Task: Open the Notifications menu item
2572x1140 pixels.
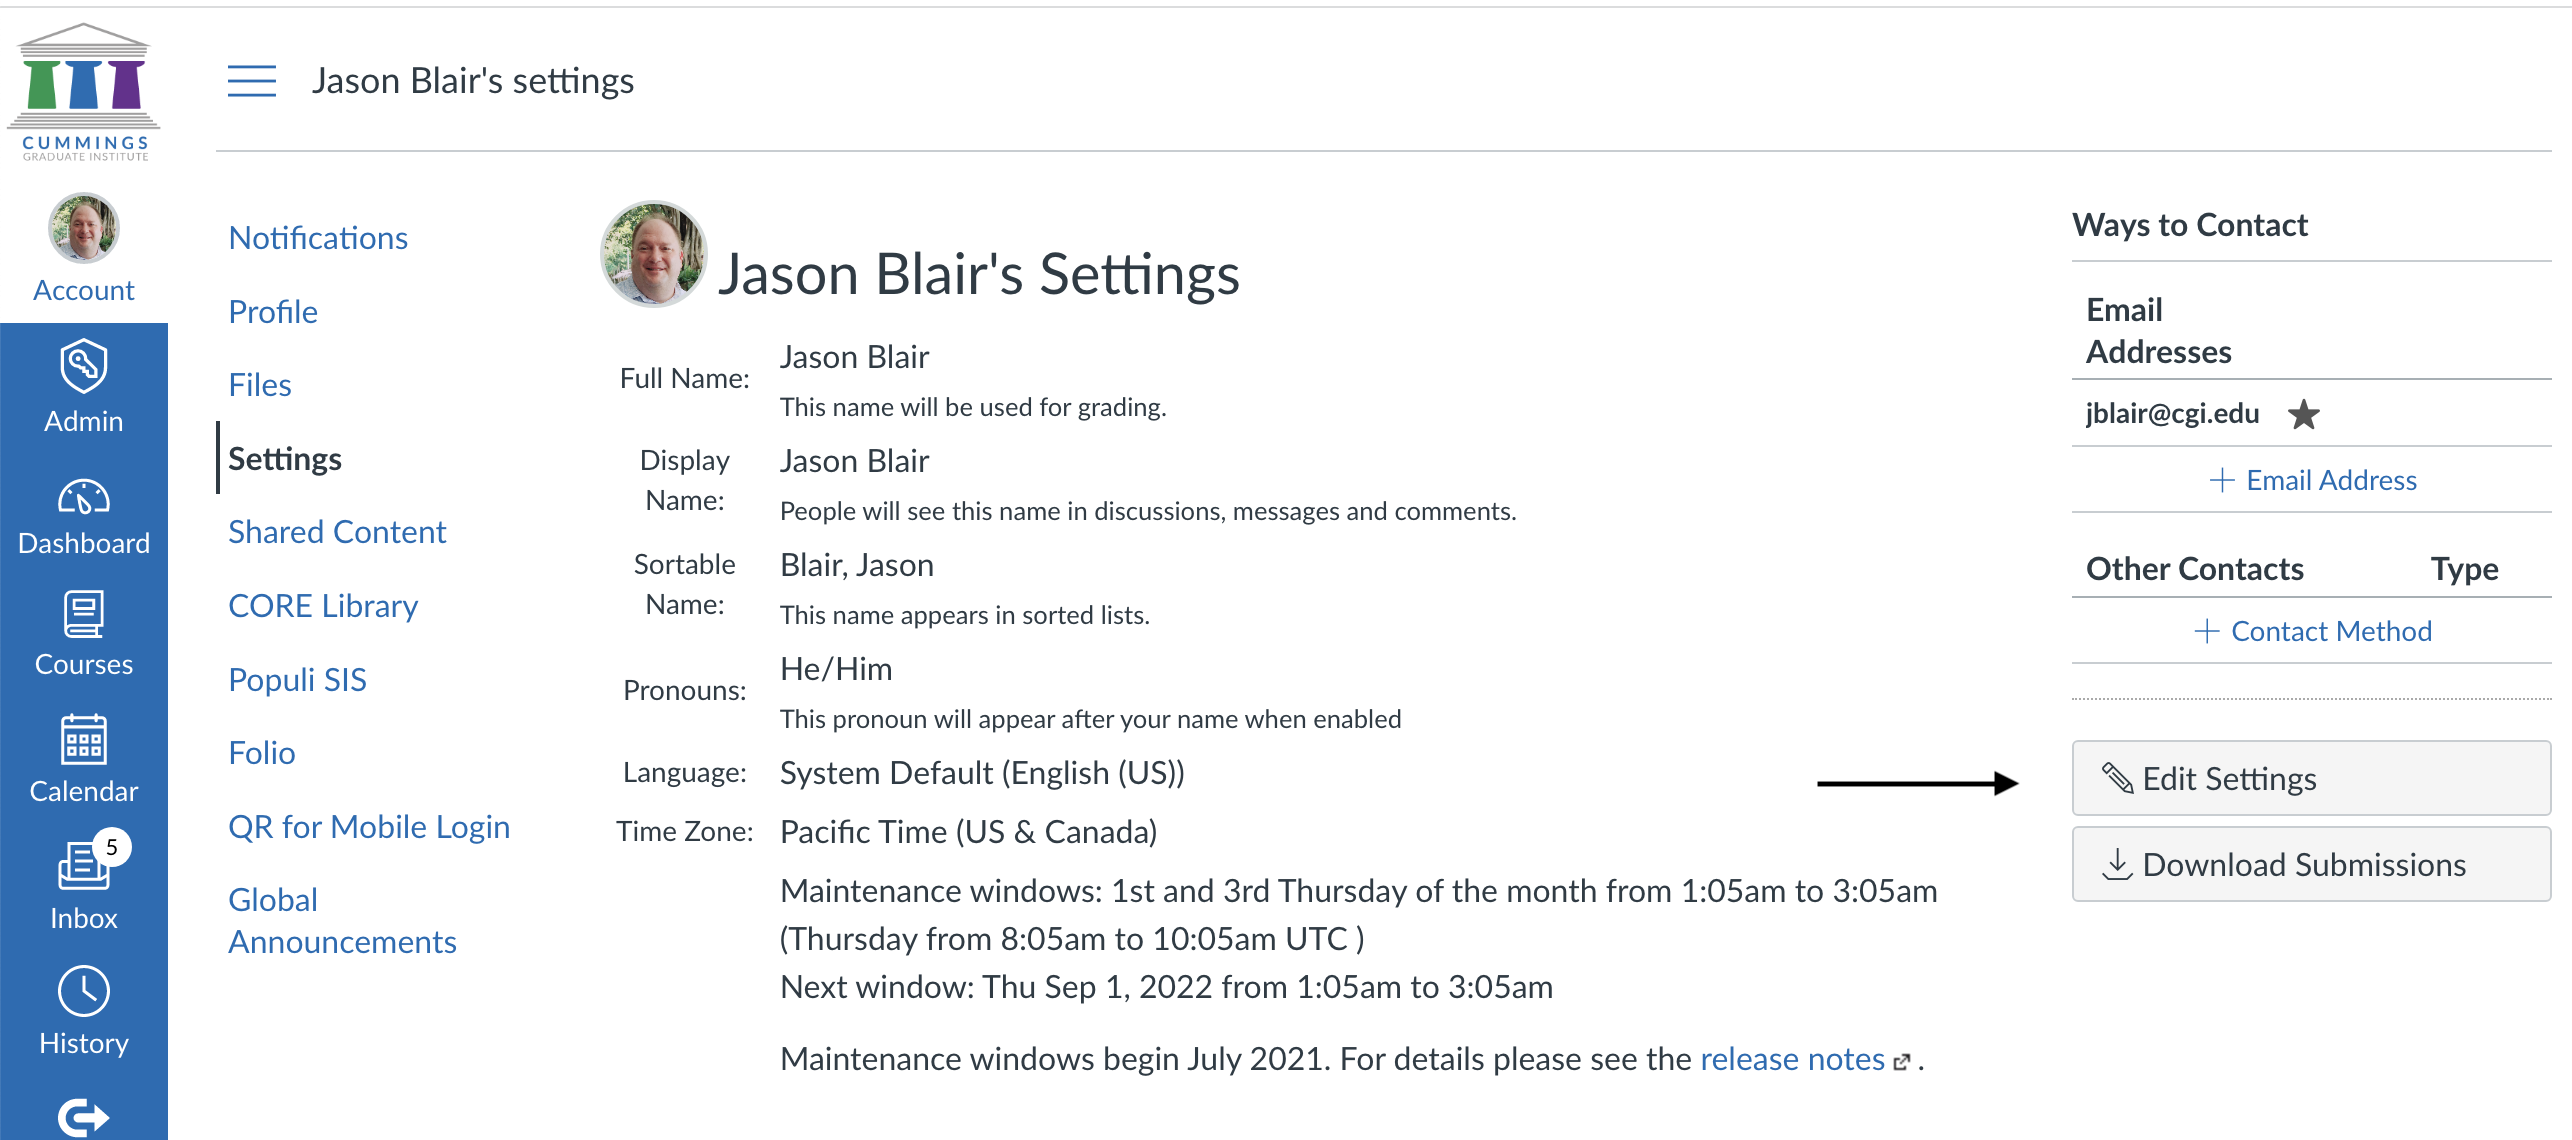Action: pos(318,238)
